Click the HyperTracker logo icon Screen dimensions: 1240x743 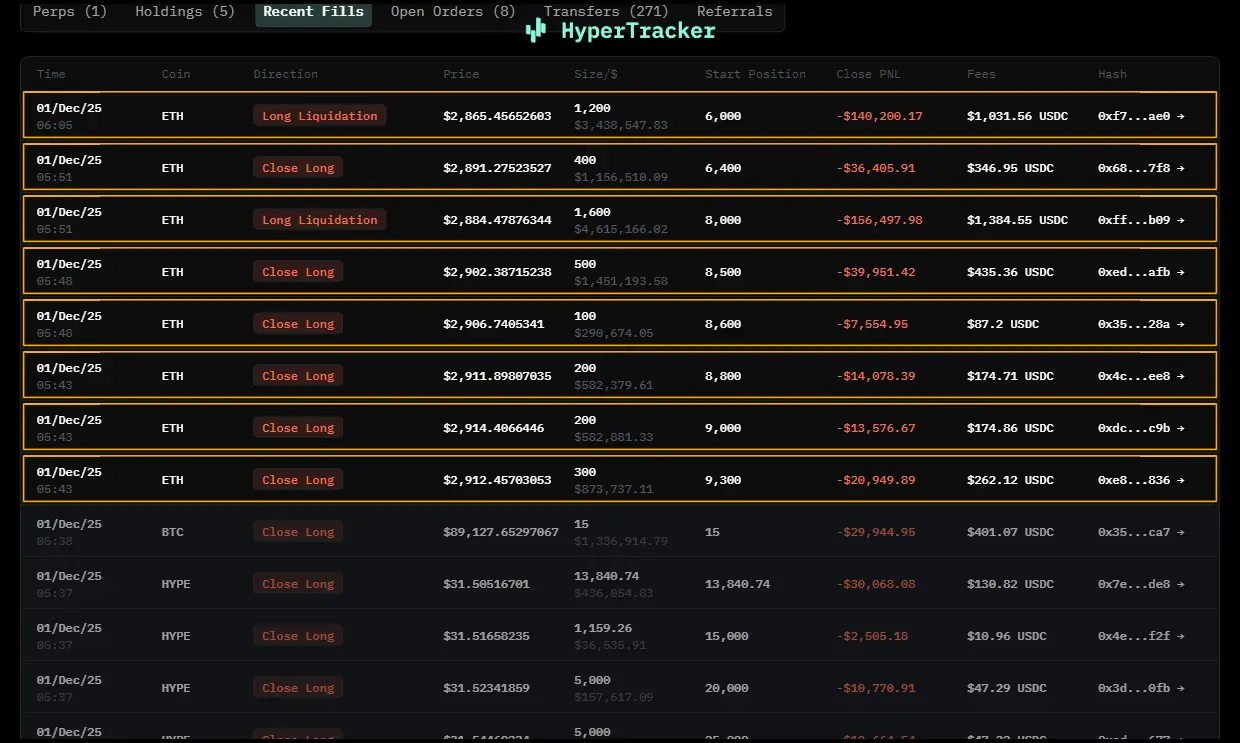[x=536, y=30]
